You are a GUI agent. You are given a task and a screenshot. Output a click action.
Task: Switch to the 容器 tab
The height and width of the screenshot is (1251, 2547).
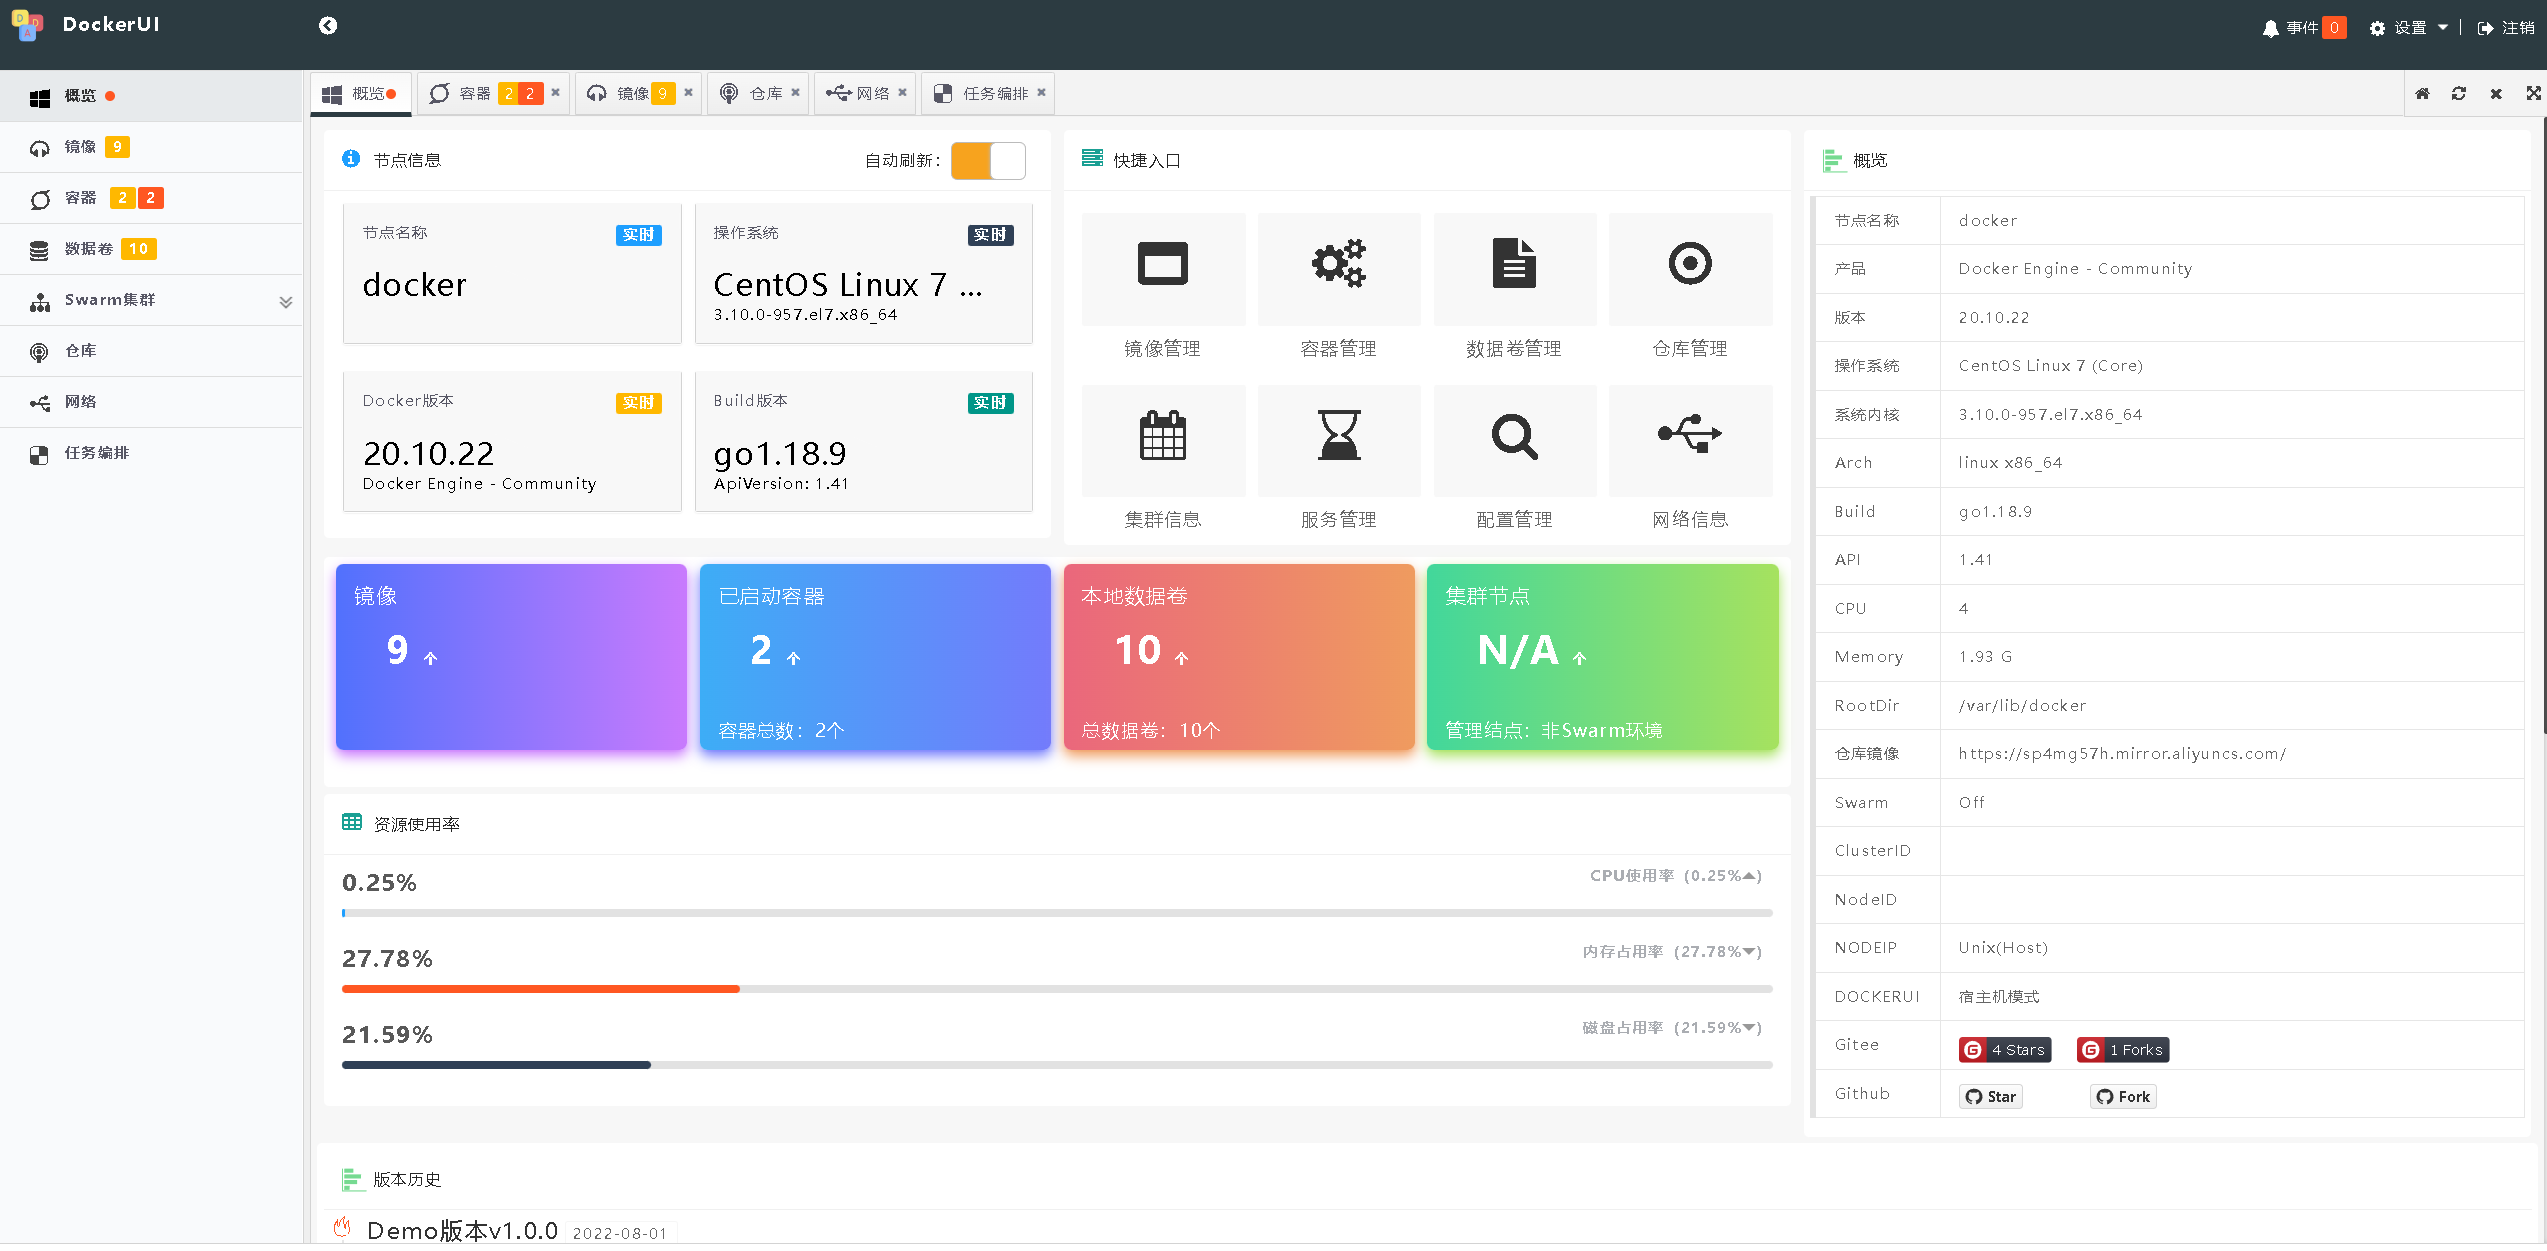coord(475,94)
